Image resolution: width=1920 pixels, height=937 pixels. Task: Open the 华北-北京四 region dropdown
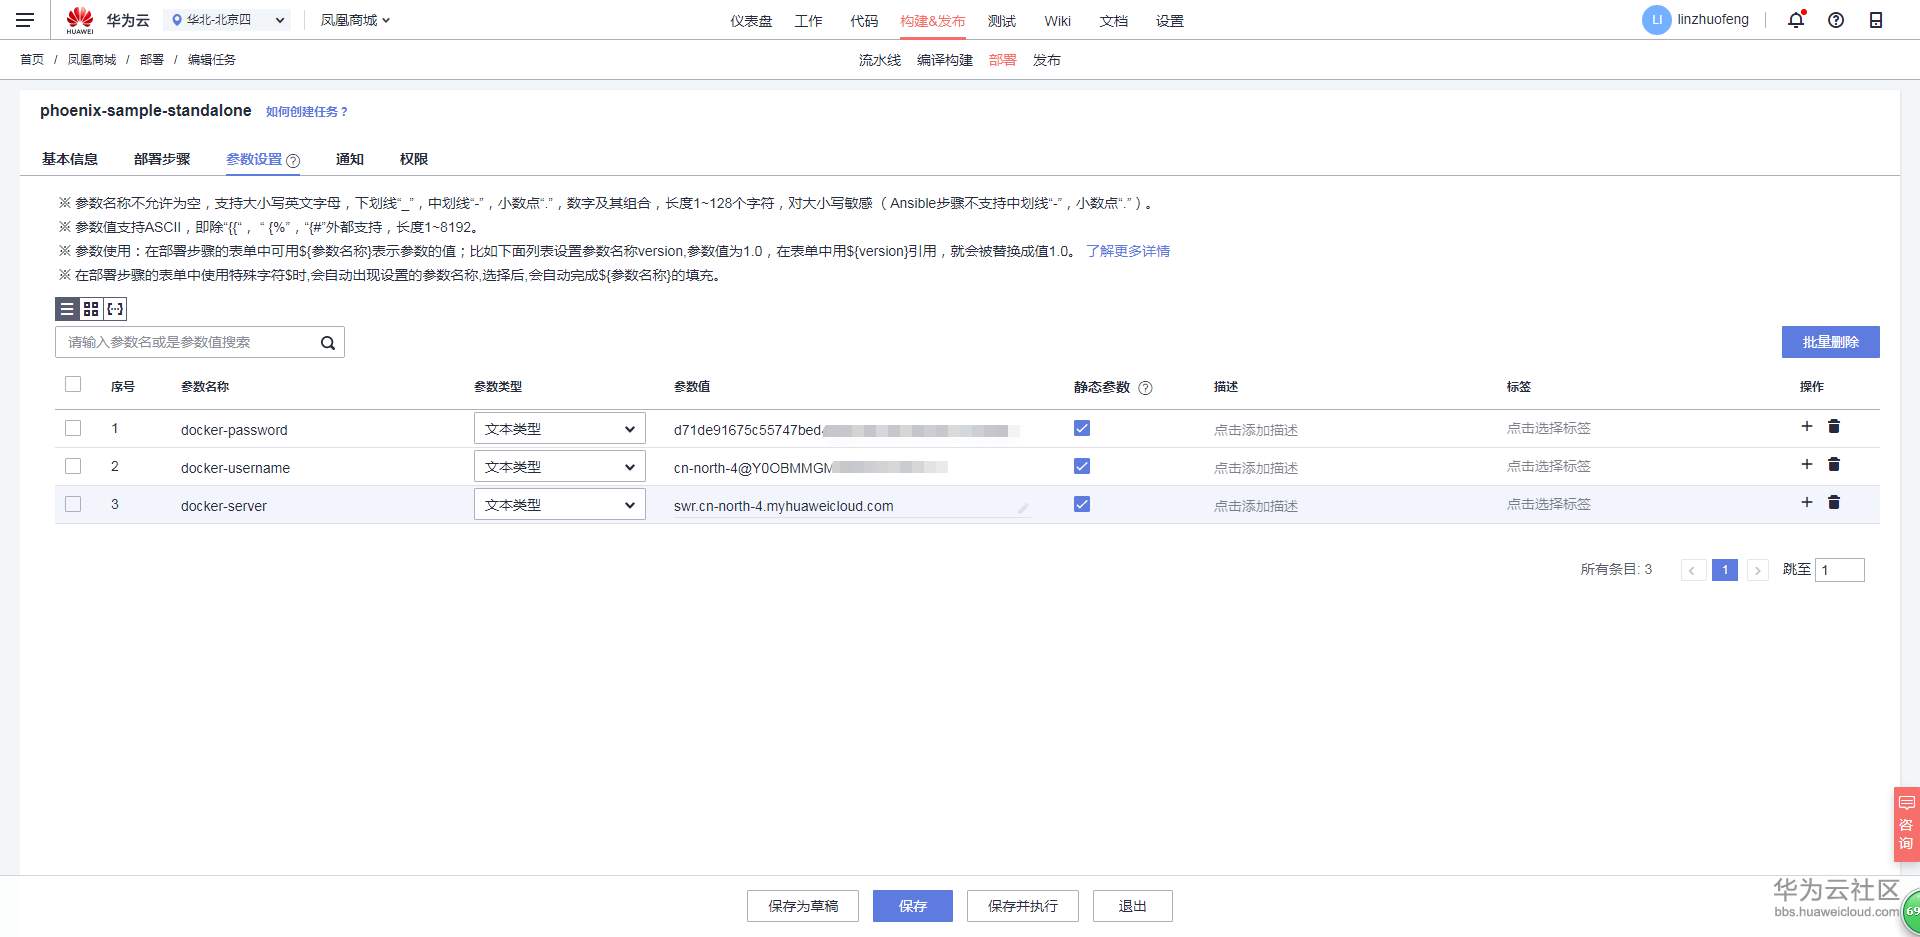227,20
